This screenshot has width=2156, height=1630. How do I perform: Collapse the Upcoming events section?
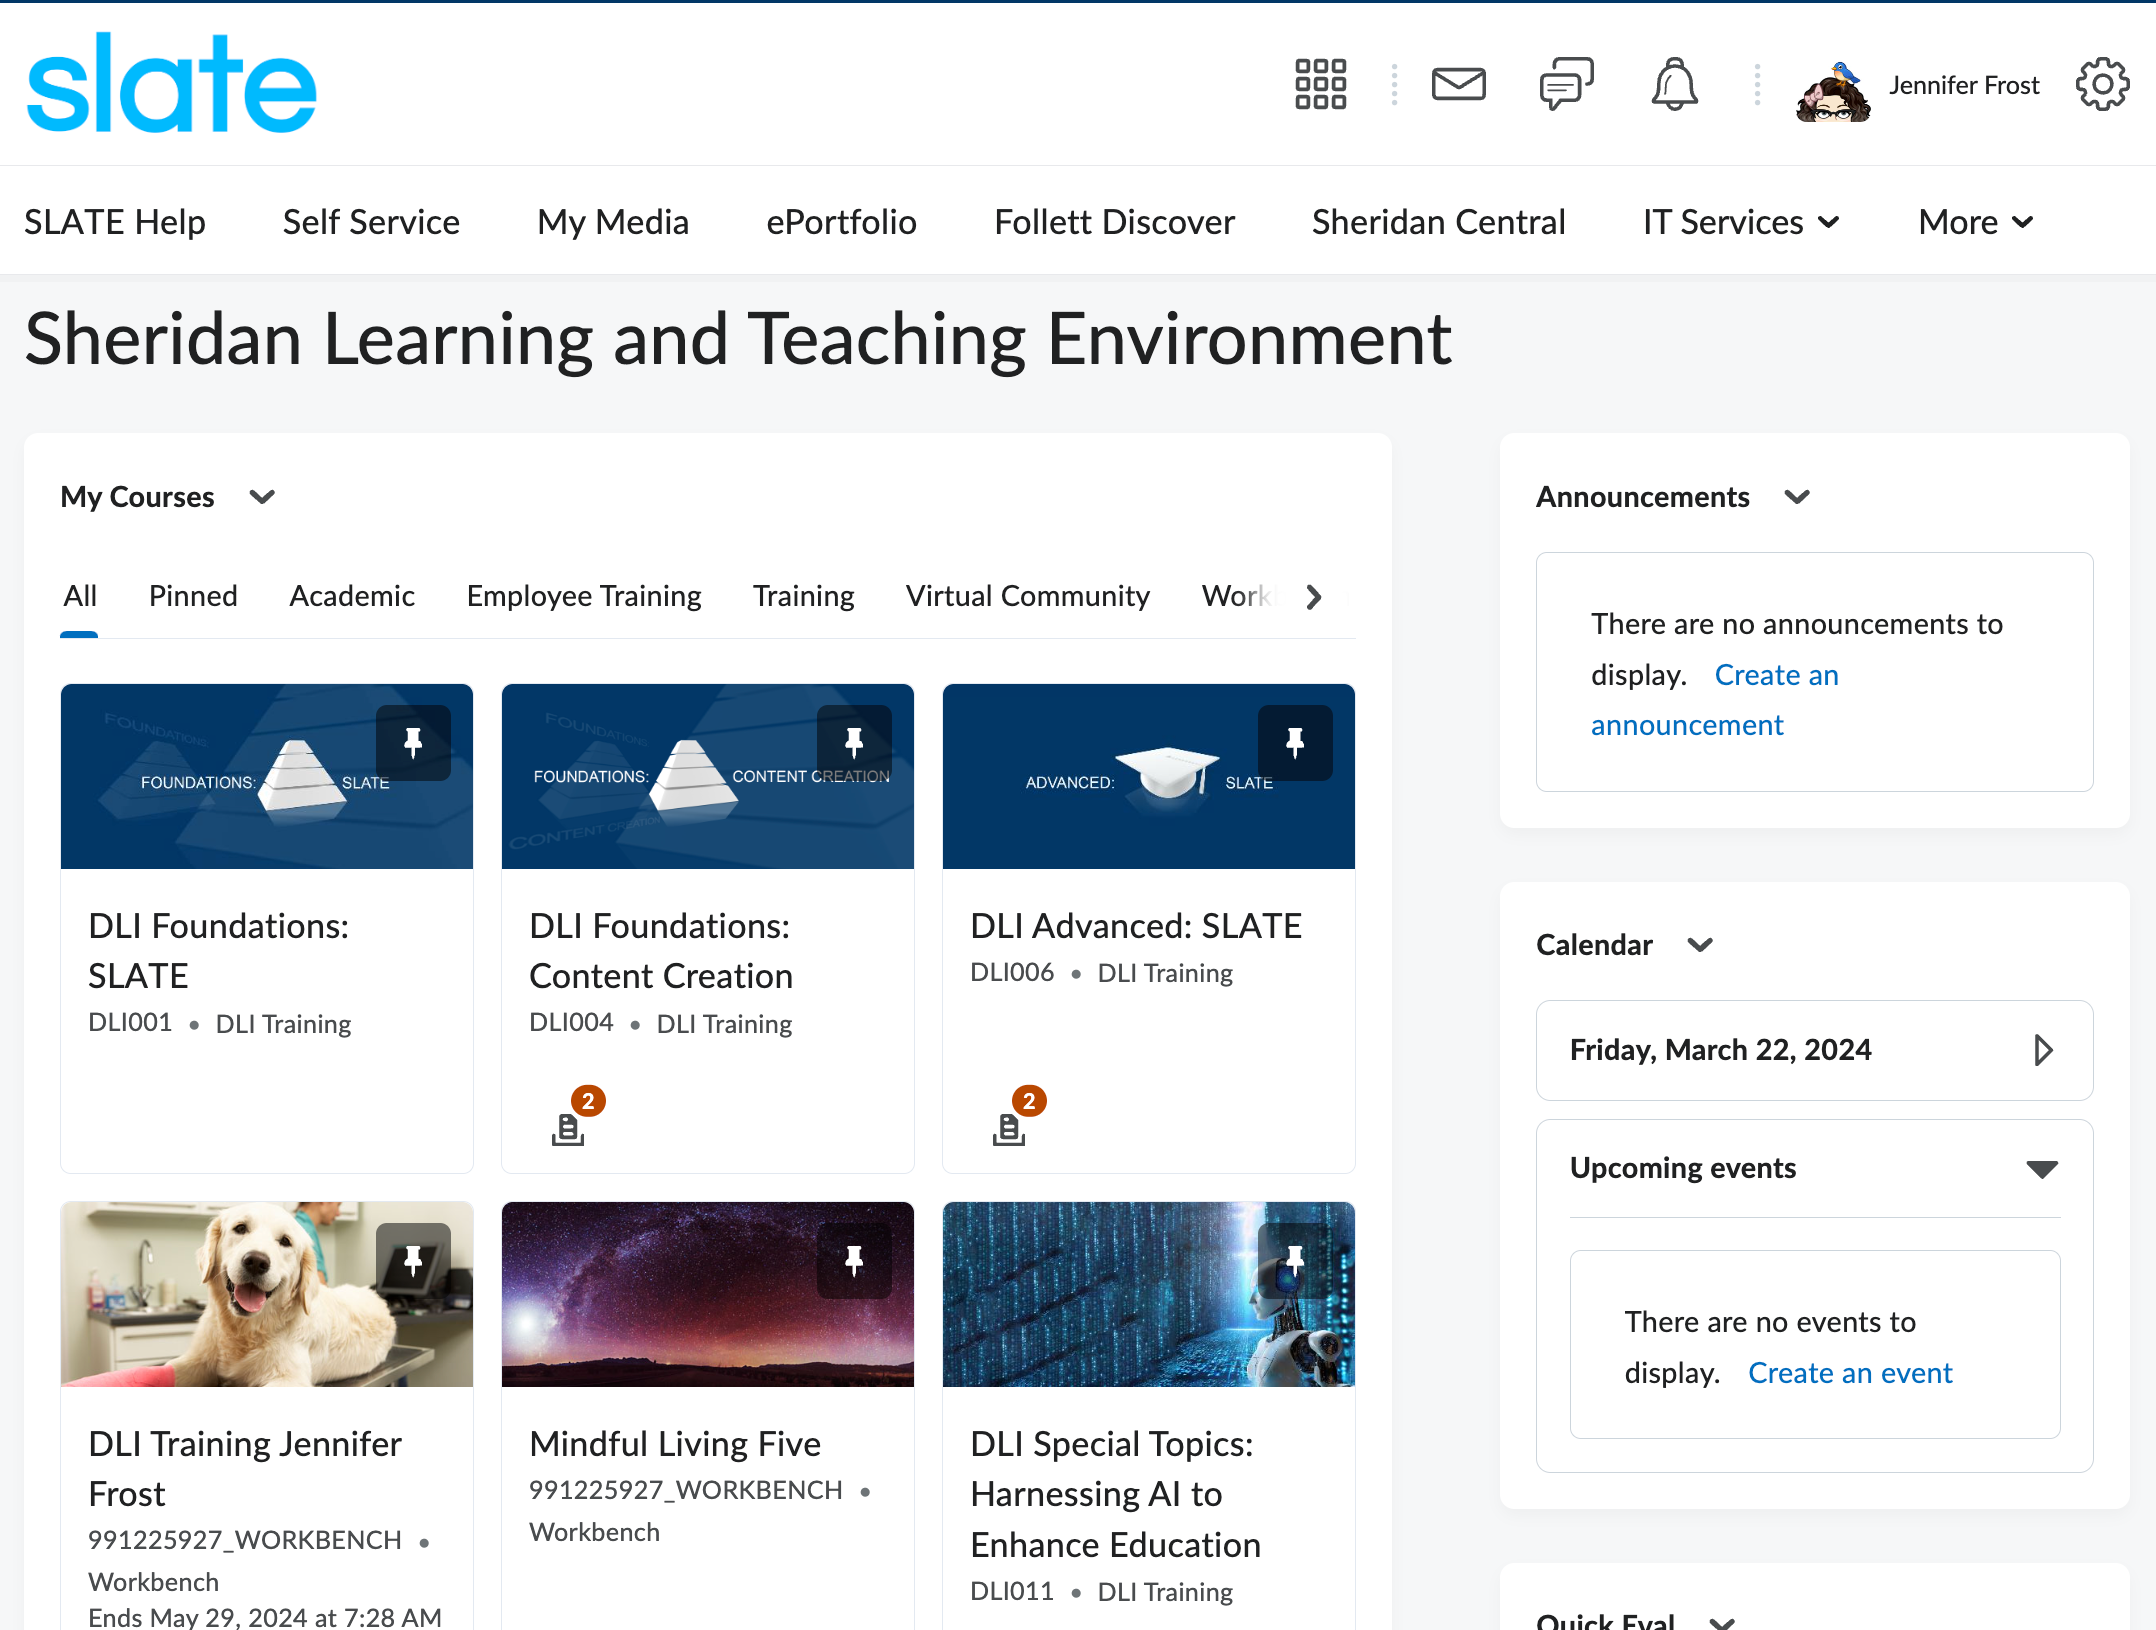(x=2041, y=1168)
